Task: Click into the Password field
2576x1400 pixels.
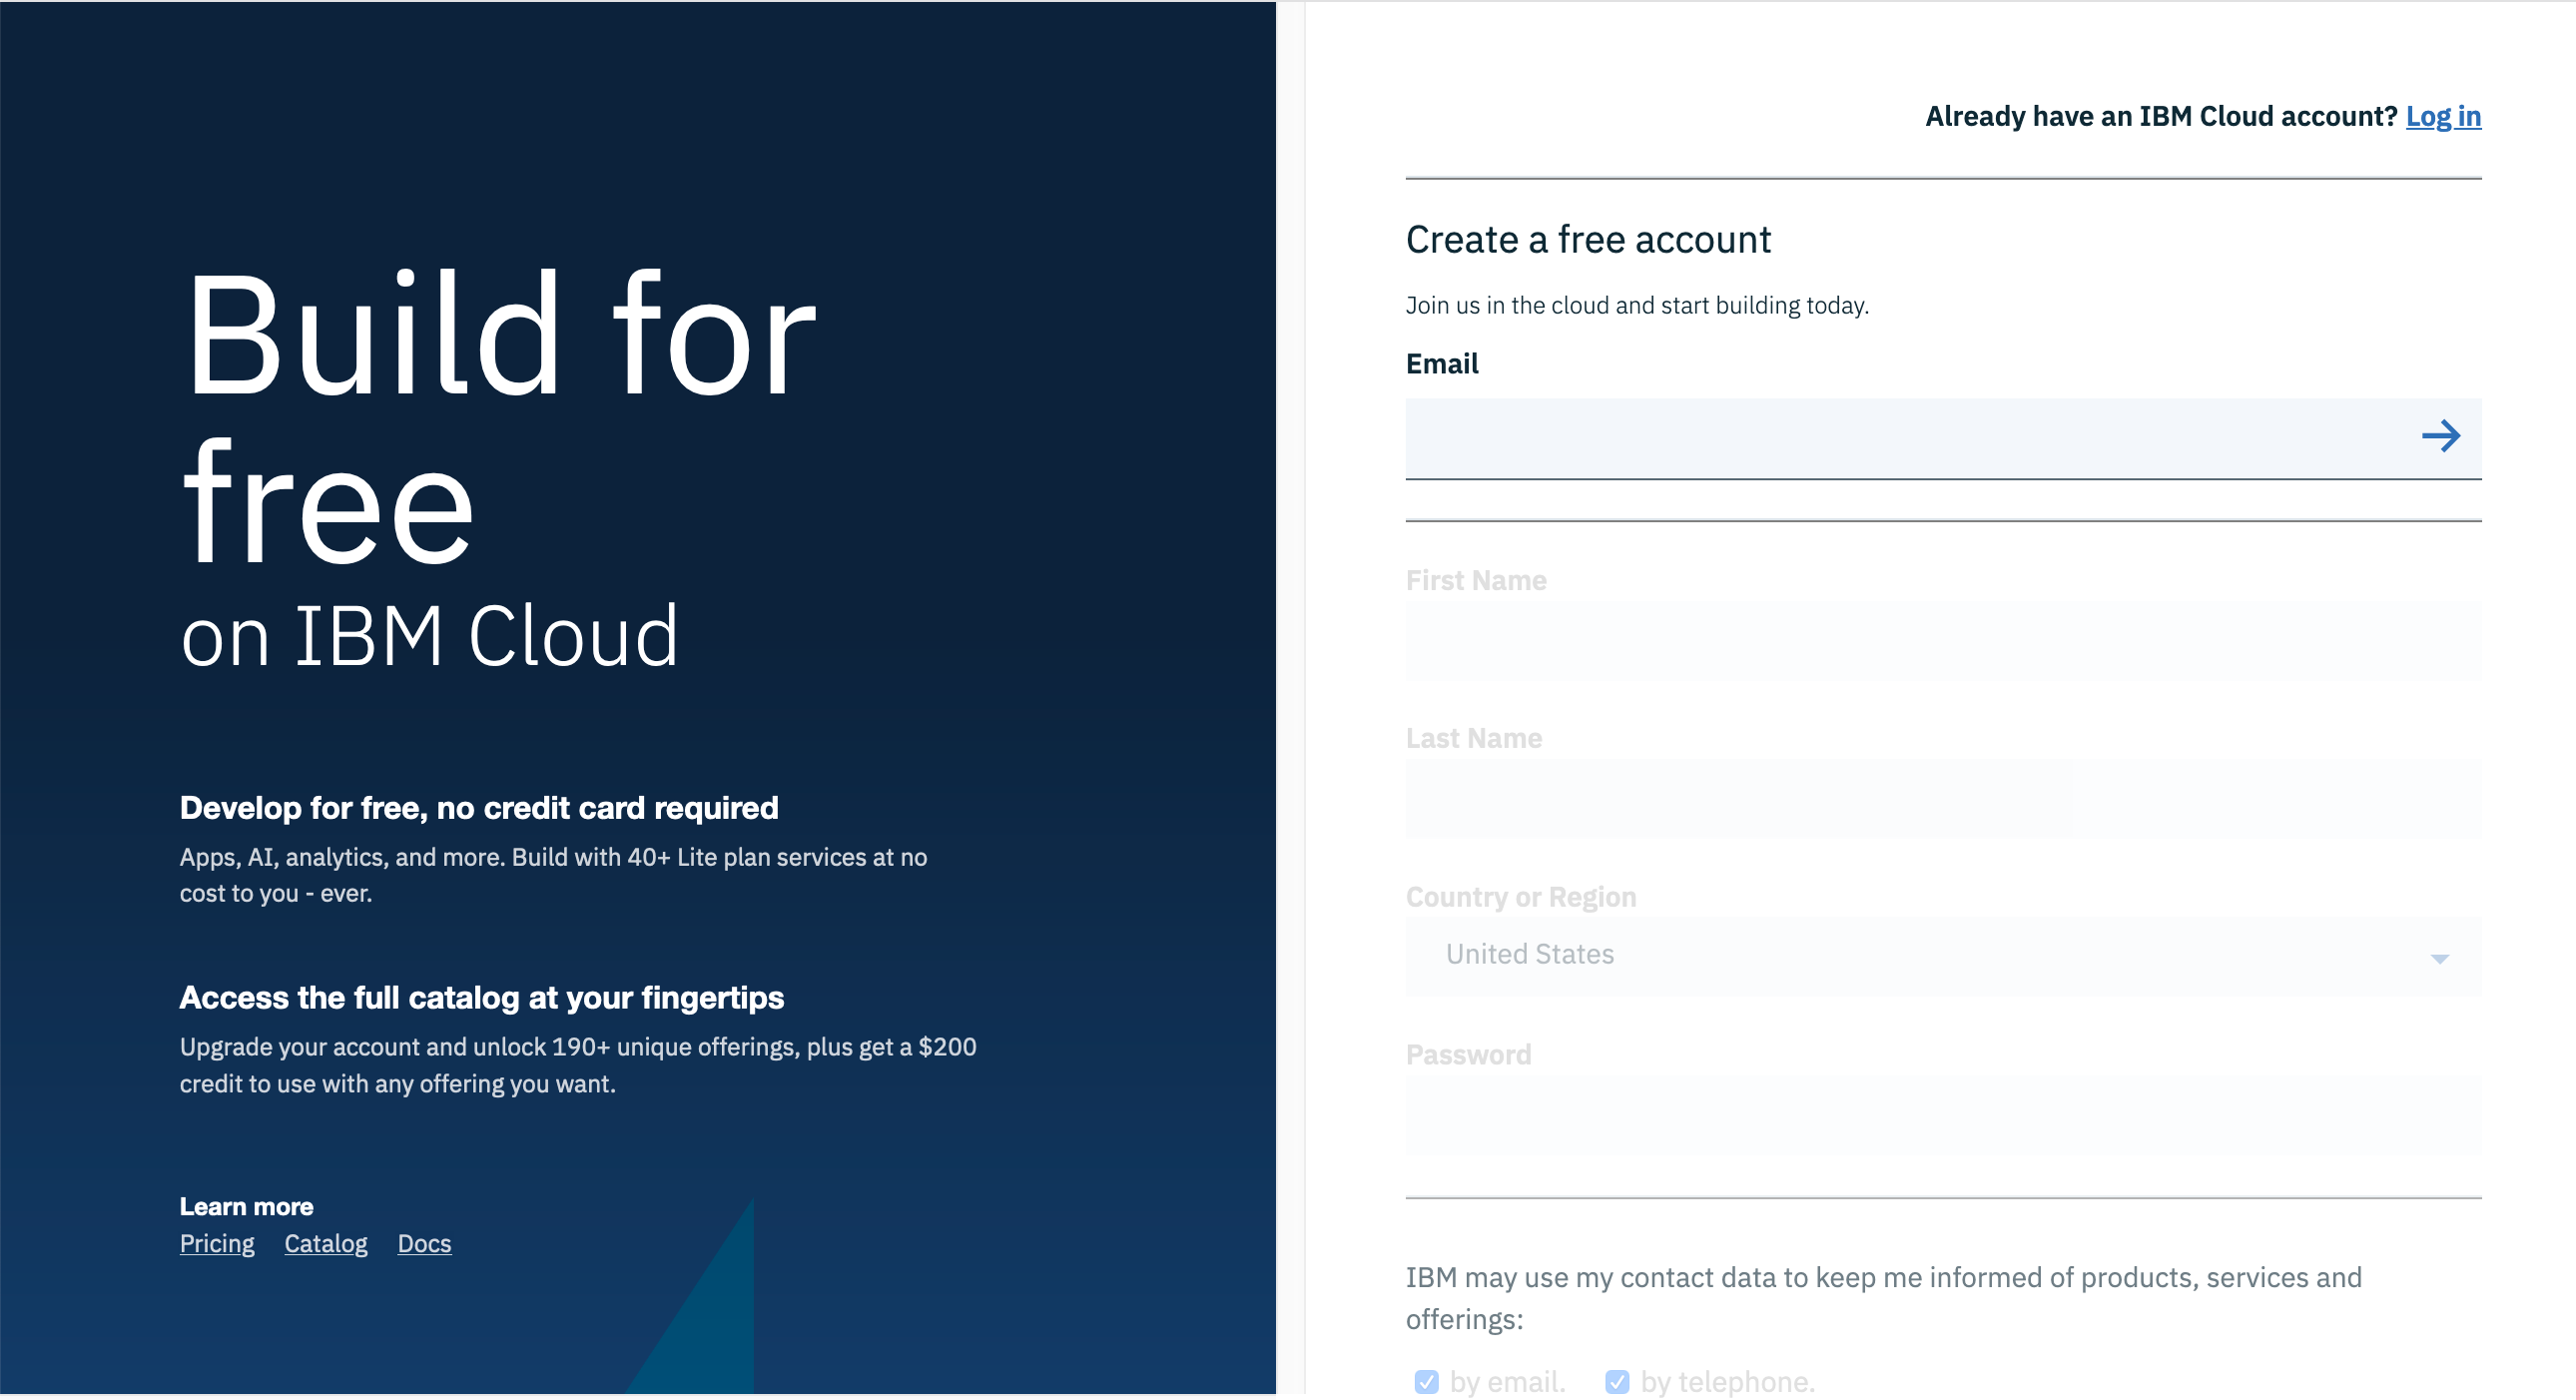Action: pos(1943,1116)
